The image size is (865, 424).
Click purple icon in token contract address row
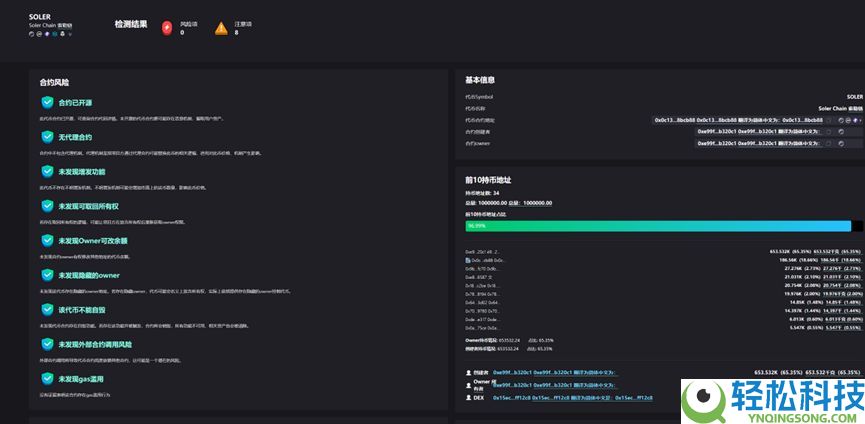point(855,120)
